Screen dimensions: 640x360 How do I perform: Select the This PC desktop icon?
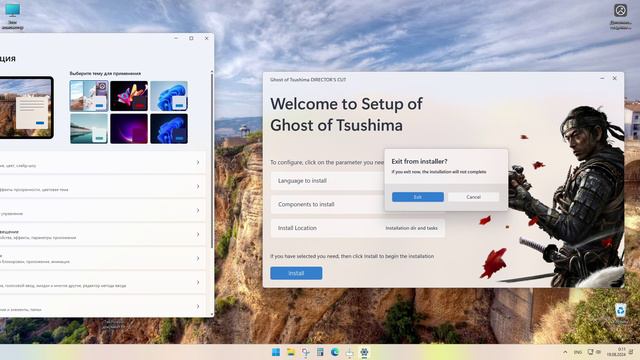[x=13, y=16]
